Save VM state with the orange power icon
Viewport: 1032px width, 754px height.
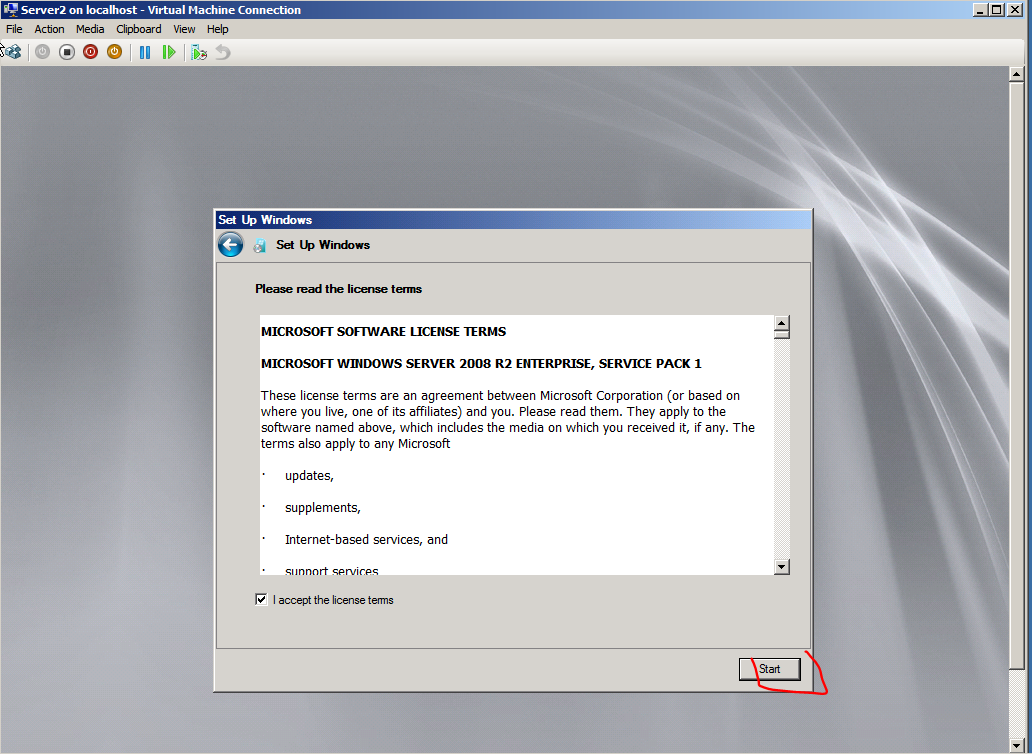pyautogui.click(x=115, y=52)
